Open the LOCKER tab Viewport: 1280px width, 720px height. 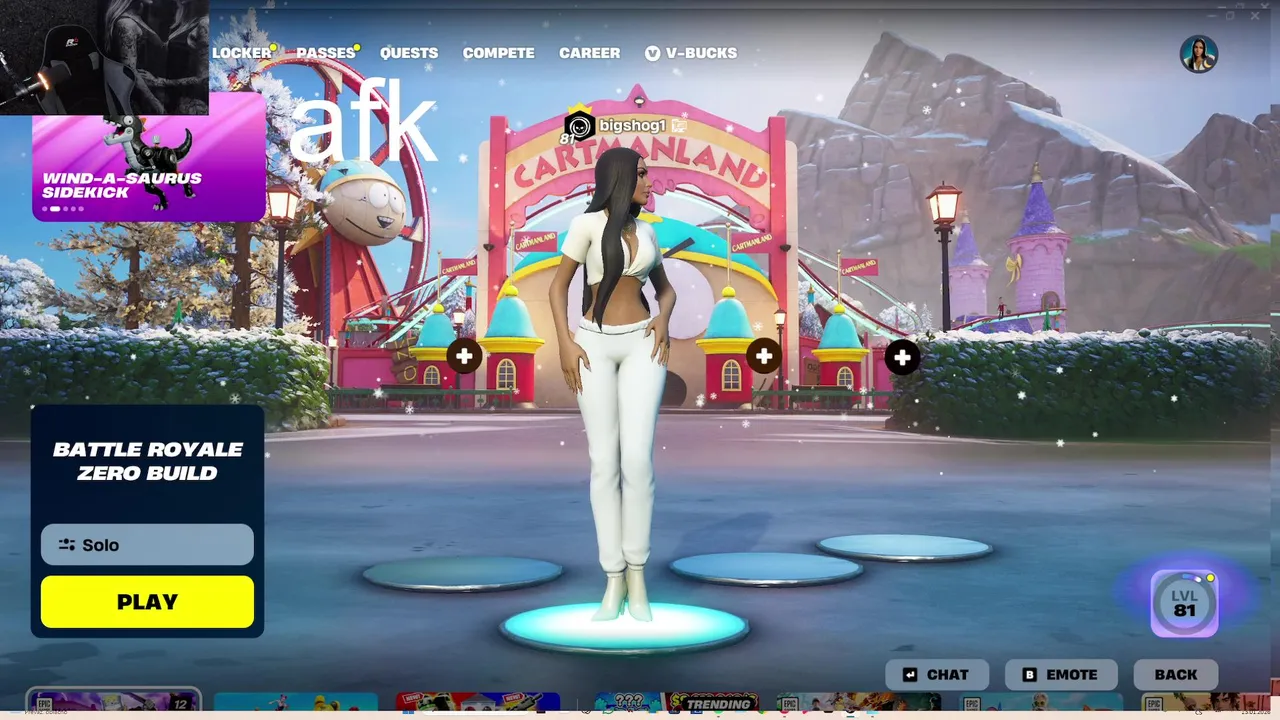(x=242, y=53)
